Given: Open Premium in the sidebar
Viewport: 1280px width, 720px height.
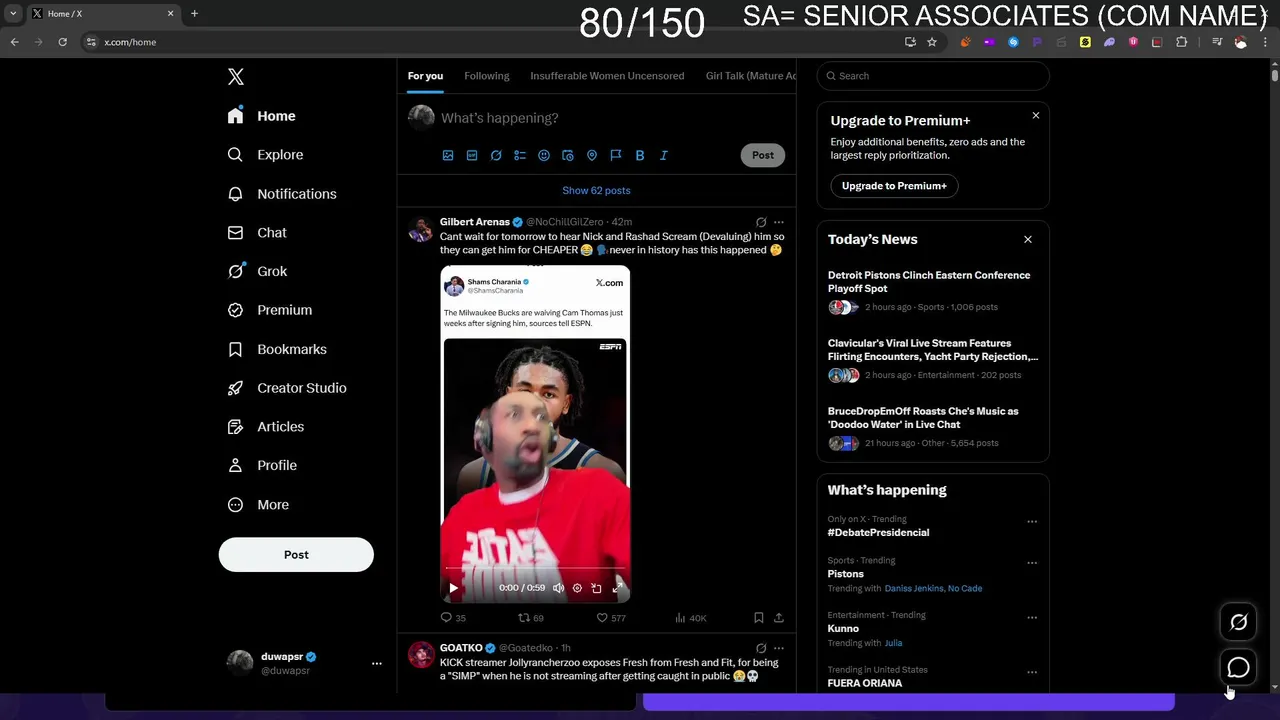Looking at the screenshot, I should 269,310.
